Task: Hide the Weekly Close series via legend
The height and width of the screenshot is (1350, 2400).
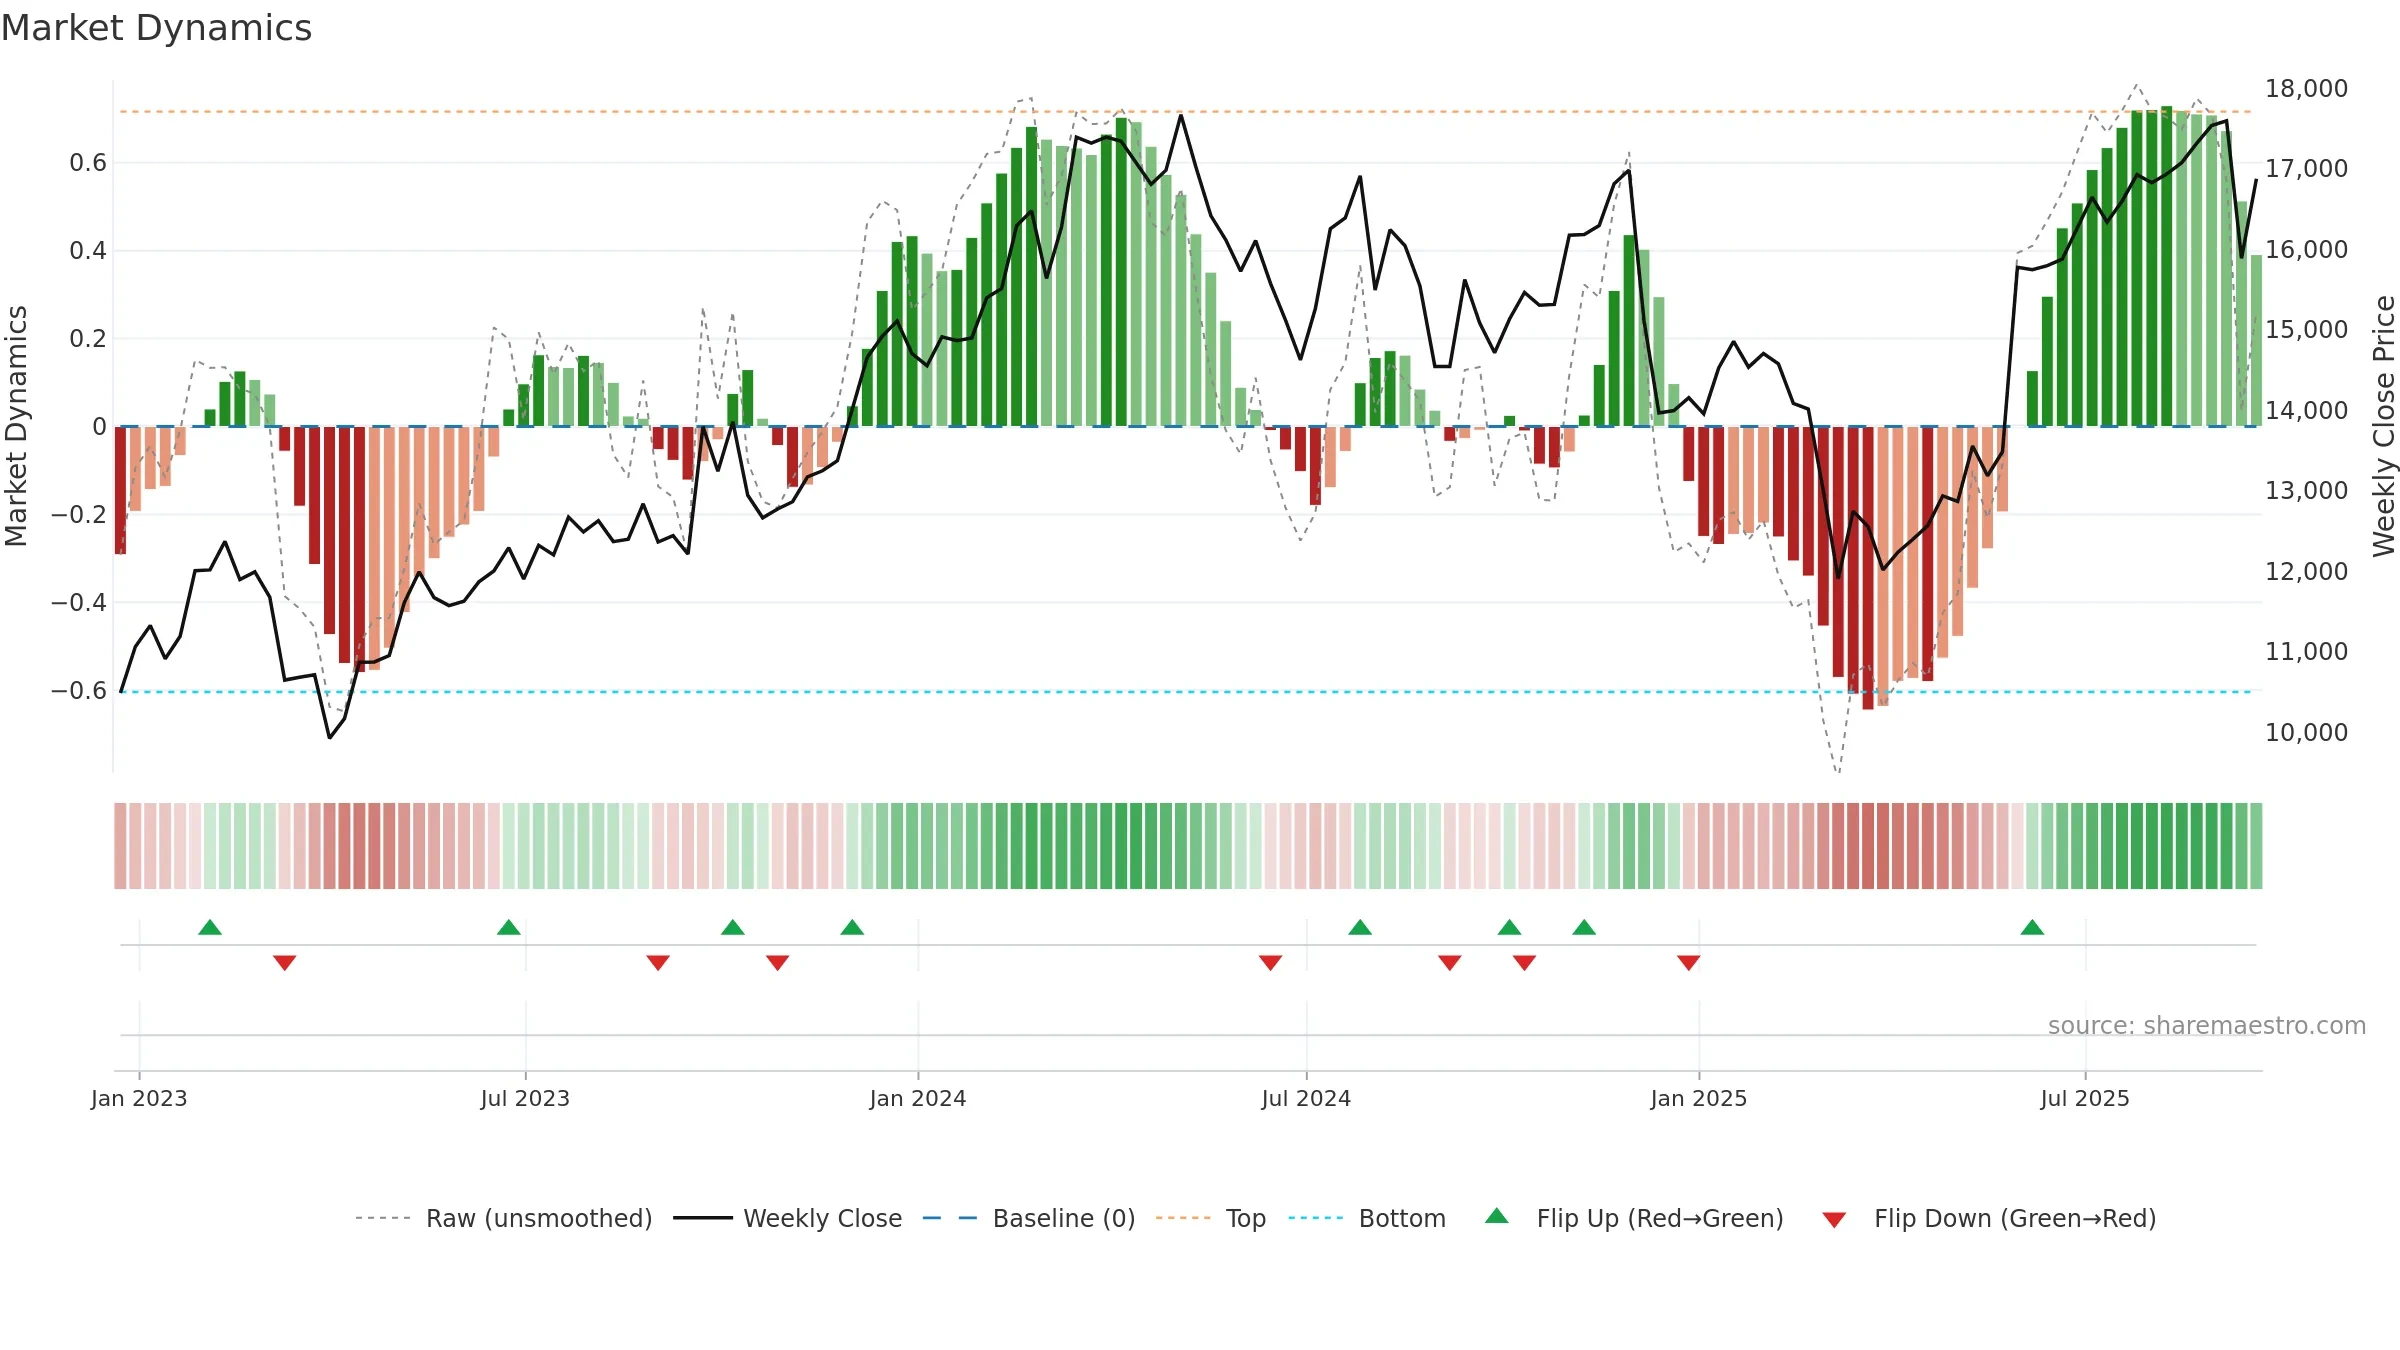Action: click(788, 1218)
